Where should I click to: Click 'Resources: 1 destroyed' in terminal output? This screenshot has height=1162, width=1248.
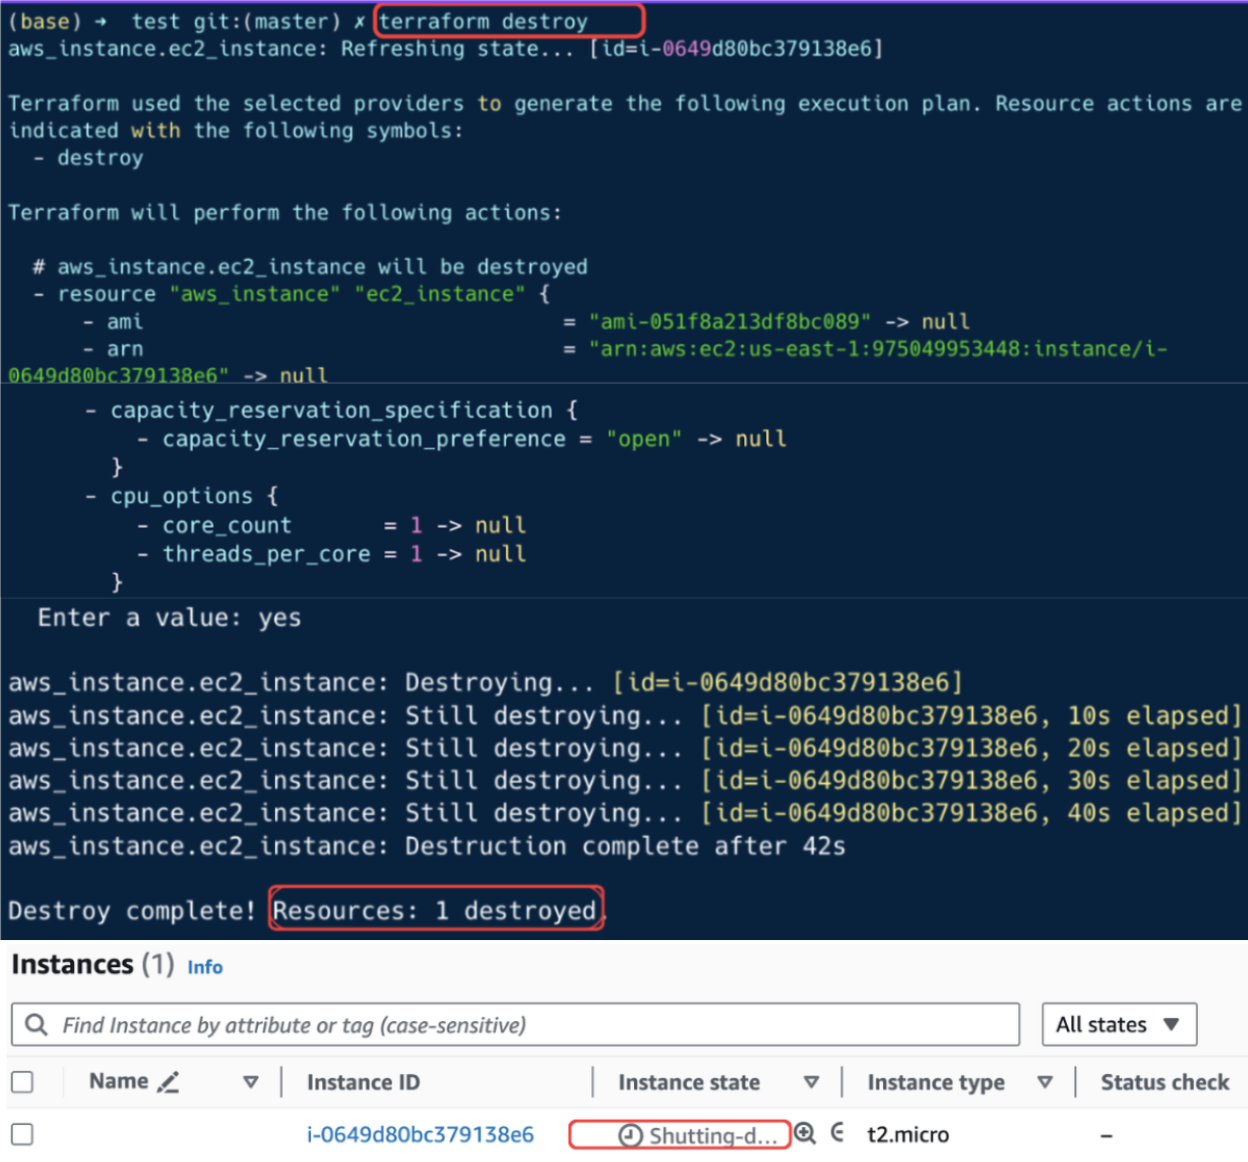[x=434, y=911]
